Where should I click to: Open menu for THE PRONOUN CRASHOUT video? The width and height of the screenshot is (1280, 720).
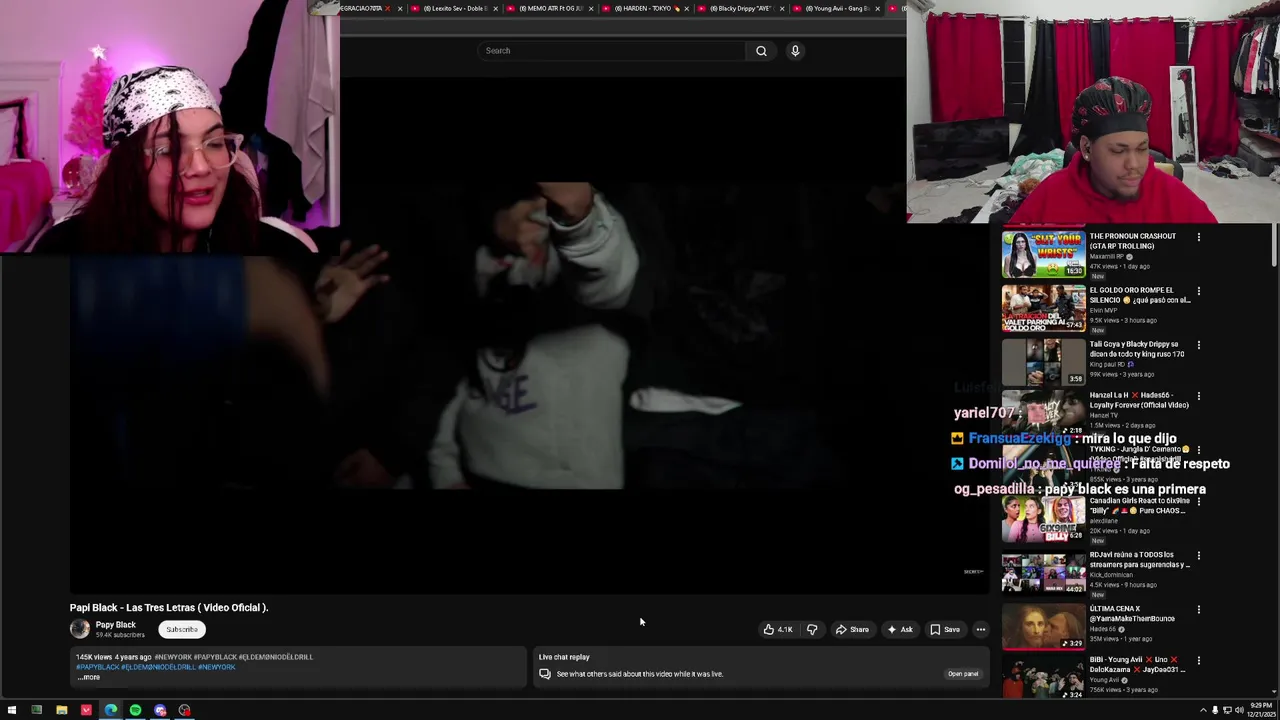1199,238
